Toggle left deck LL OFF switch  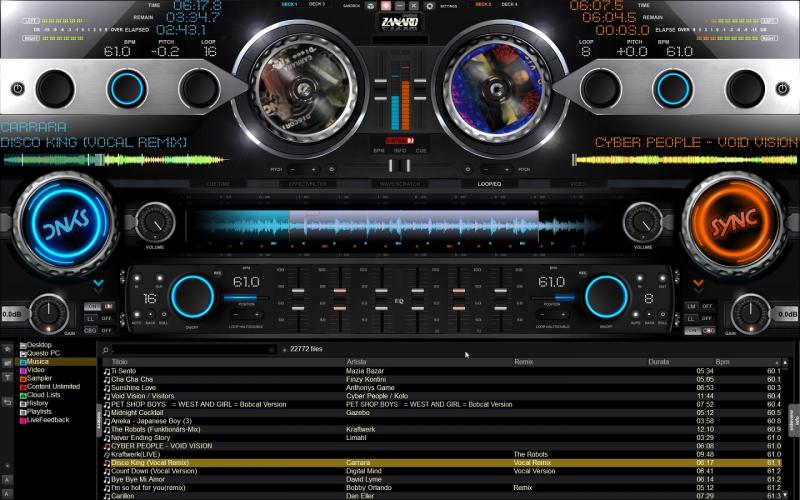pyautogui.click(x=98, y=318)
